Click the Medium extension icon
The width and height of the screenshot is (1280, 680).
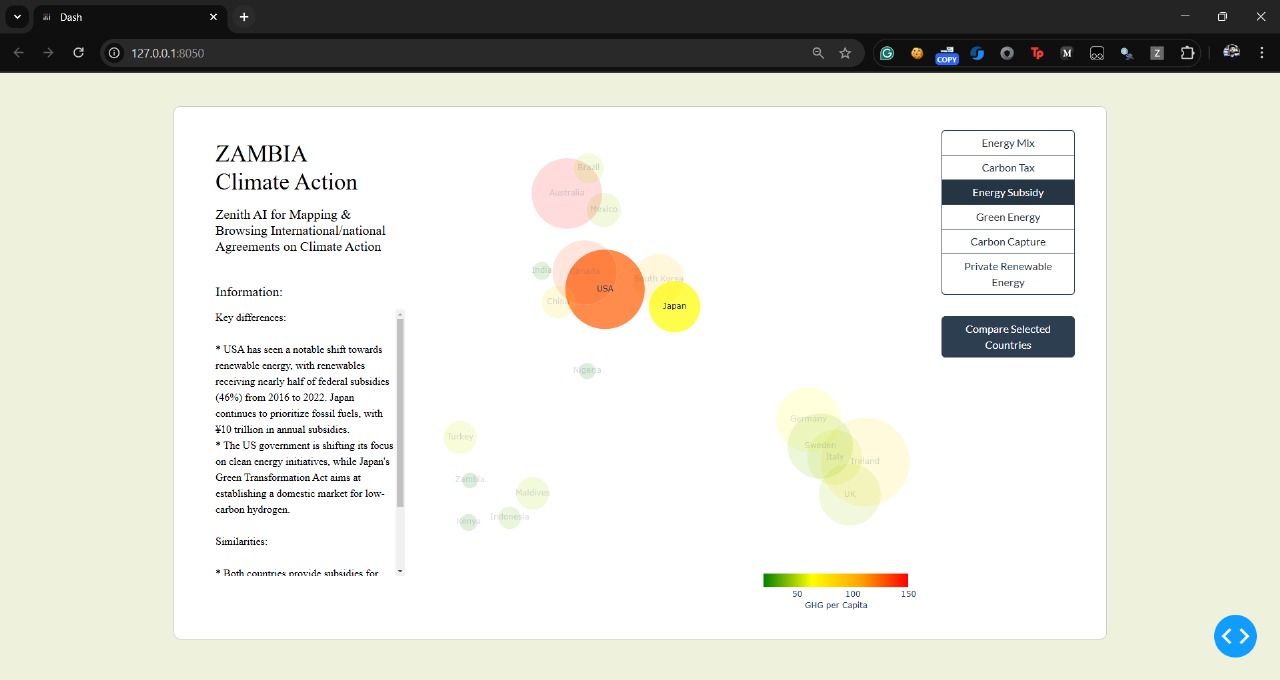pyautogui.click(x=1067, y=53)
